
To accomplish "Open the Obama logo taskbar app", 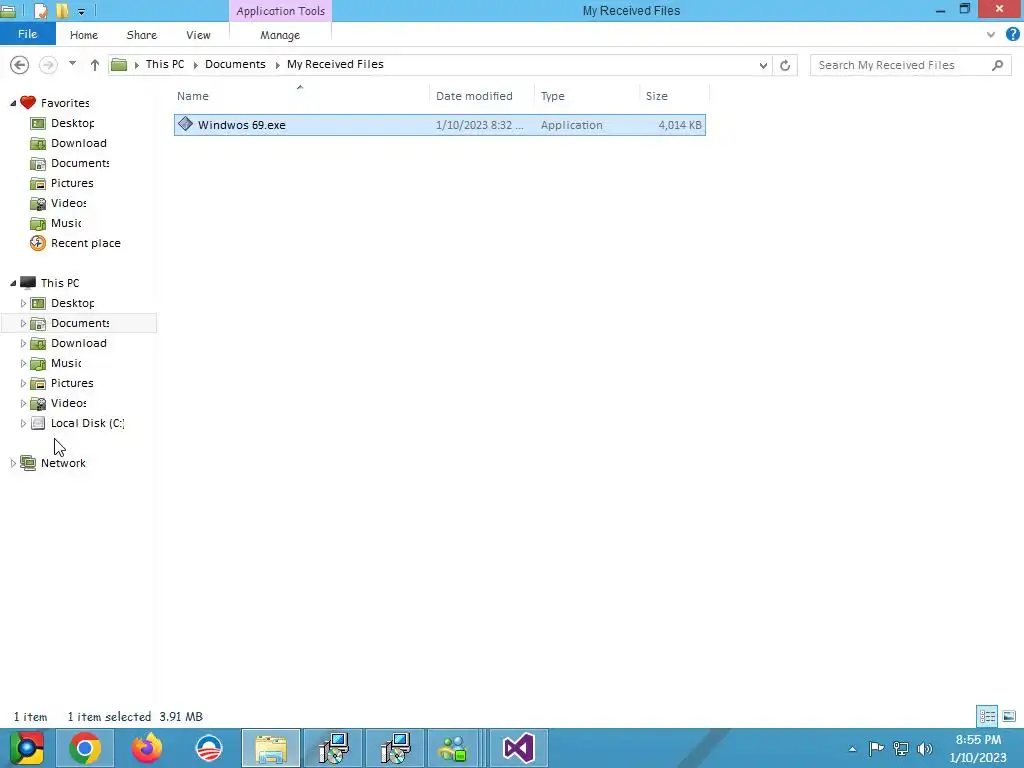I will pyautogui.click(x=209, y=748).
